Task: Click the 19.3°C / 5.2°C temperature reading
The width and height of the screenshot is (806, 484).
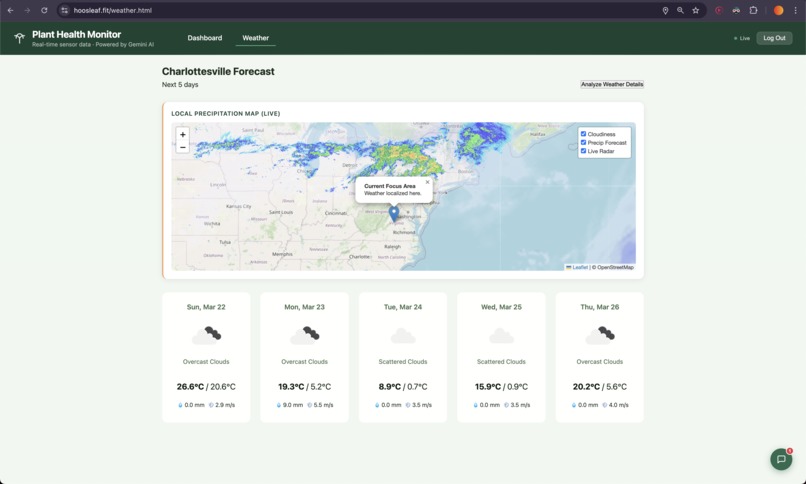Action: (304, 386)
